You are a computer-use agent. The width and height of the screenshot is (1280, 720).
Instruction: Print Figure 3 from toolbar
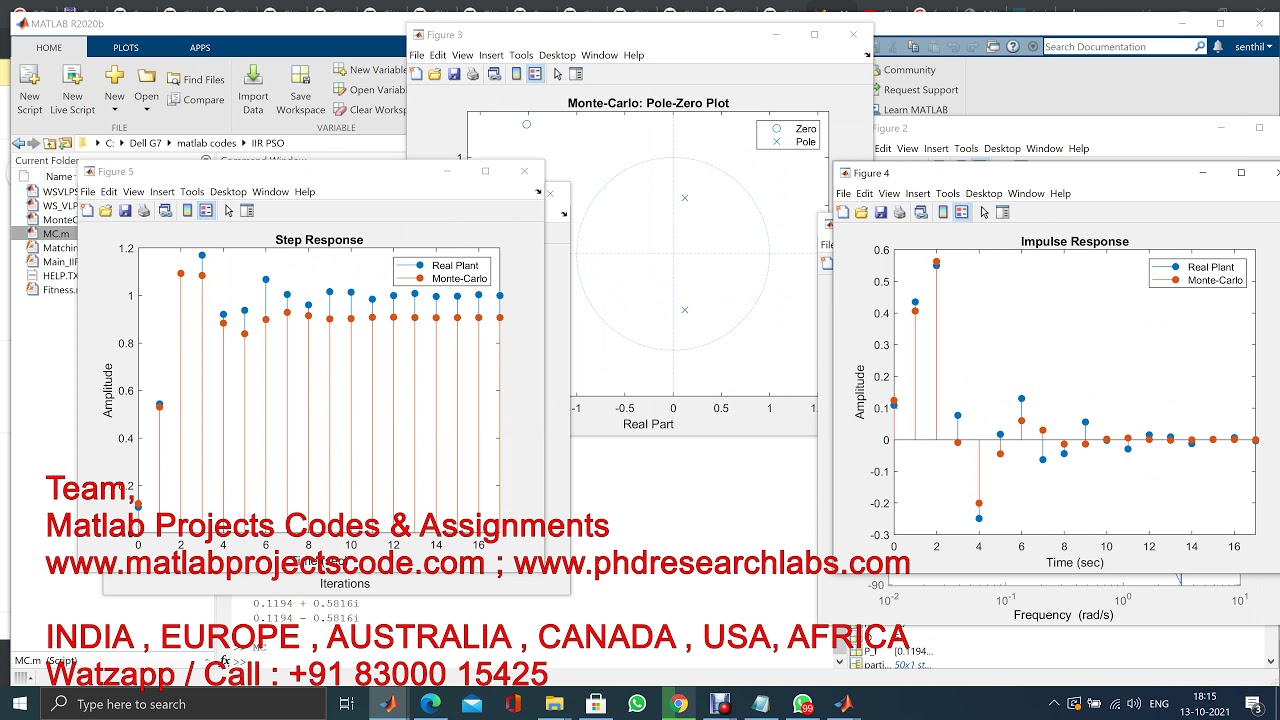473,74
